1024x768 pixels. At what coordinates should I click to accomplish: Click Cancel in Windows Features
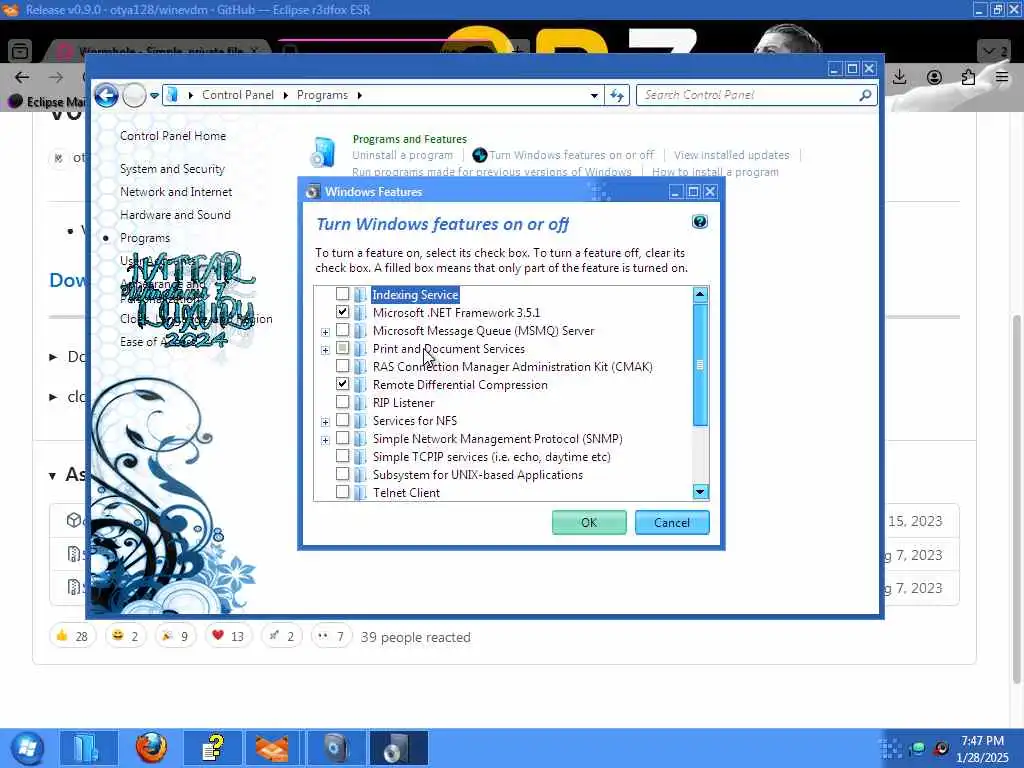coord(672,522)
